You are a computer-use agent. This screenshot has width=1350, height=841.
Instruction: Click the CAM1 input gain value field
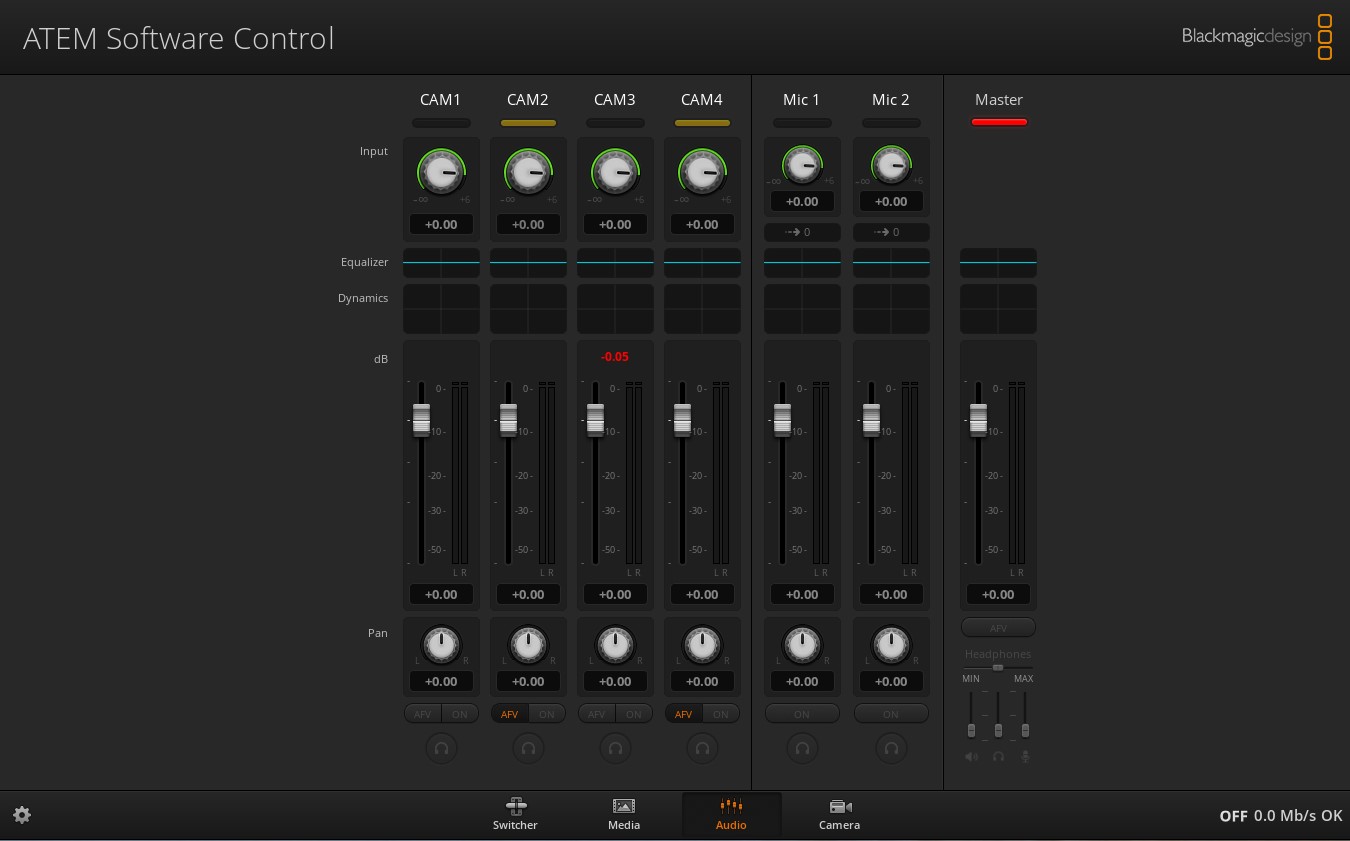[441, 225]
